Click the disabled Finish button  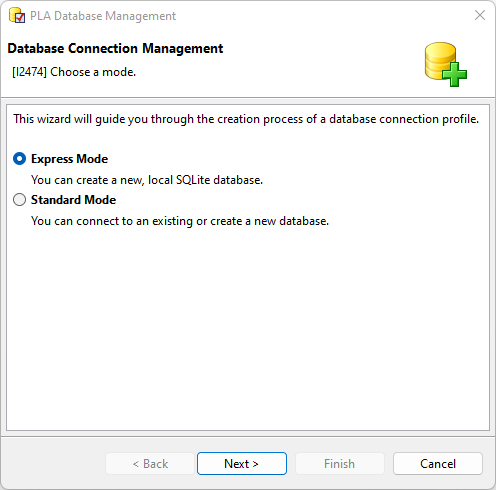tap(339, 463)
